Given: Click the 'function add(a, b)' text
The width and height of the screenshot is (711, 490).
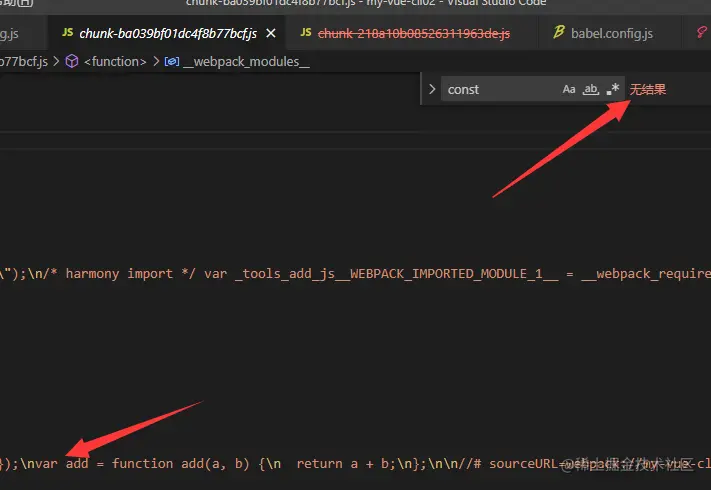Looking at the screenshot, I should 180,463.
